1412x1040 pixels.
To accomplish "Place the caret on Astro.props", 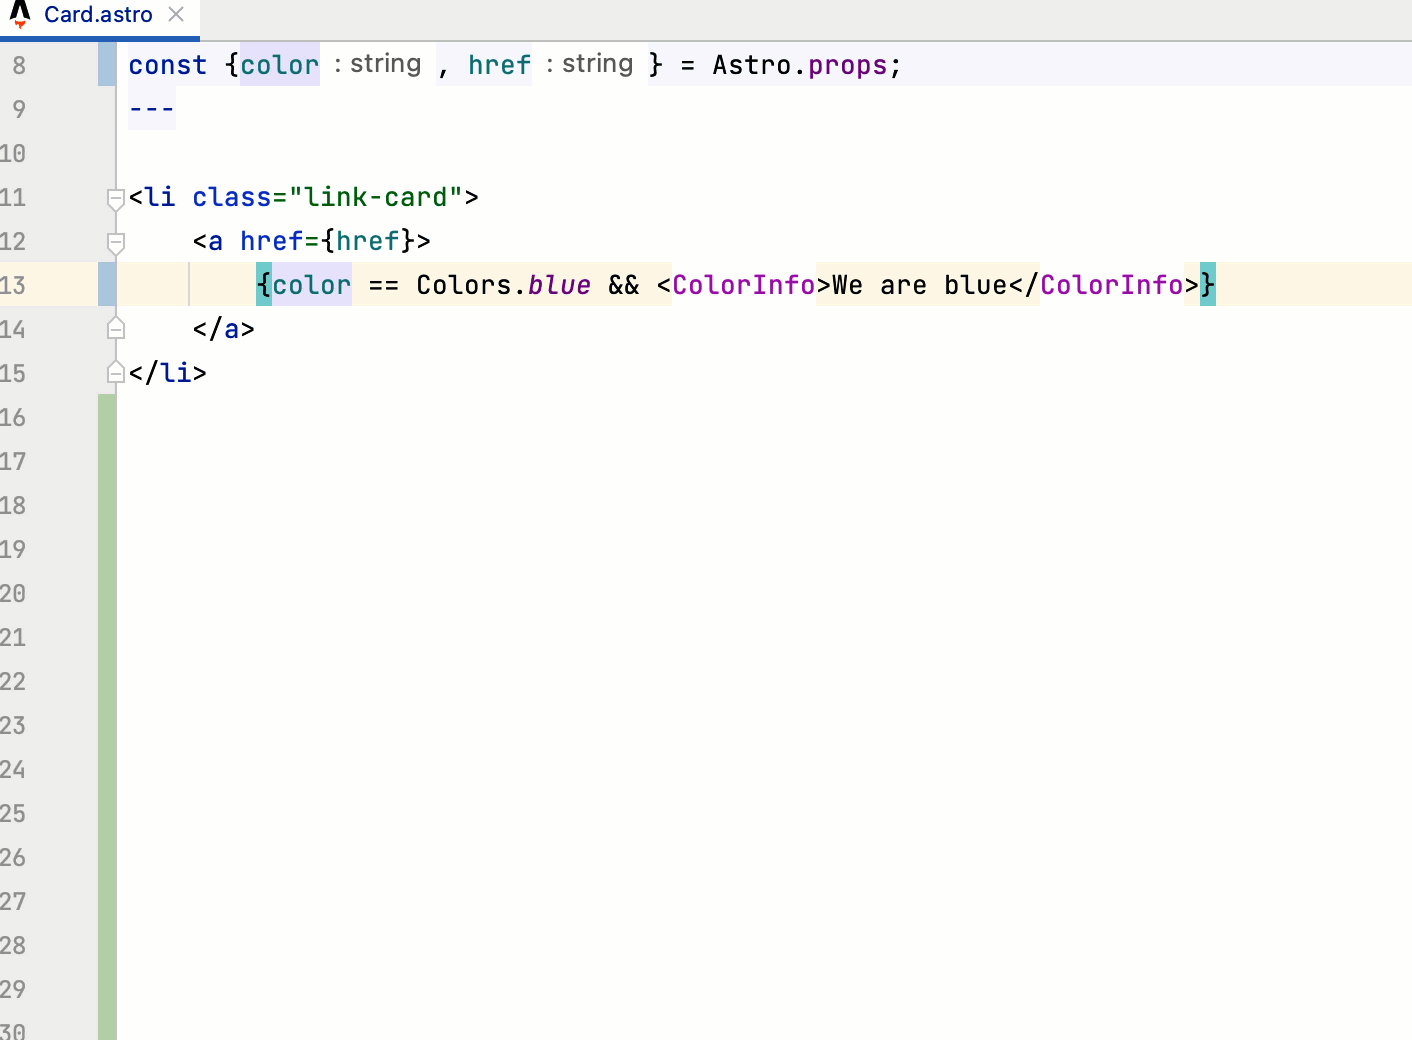I will pyautogui.click(x=800, y=65).
